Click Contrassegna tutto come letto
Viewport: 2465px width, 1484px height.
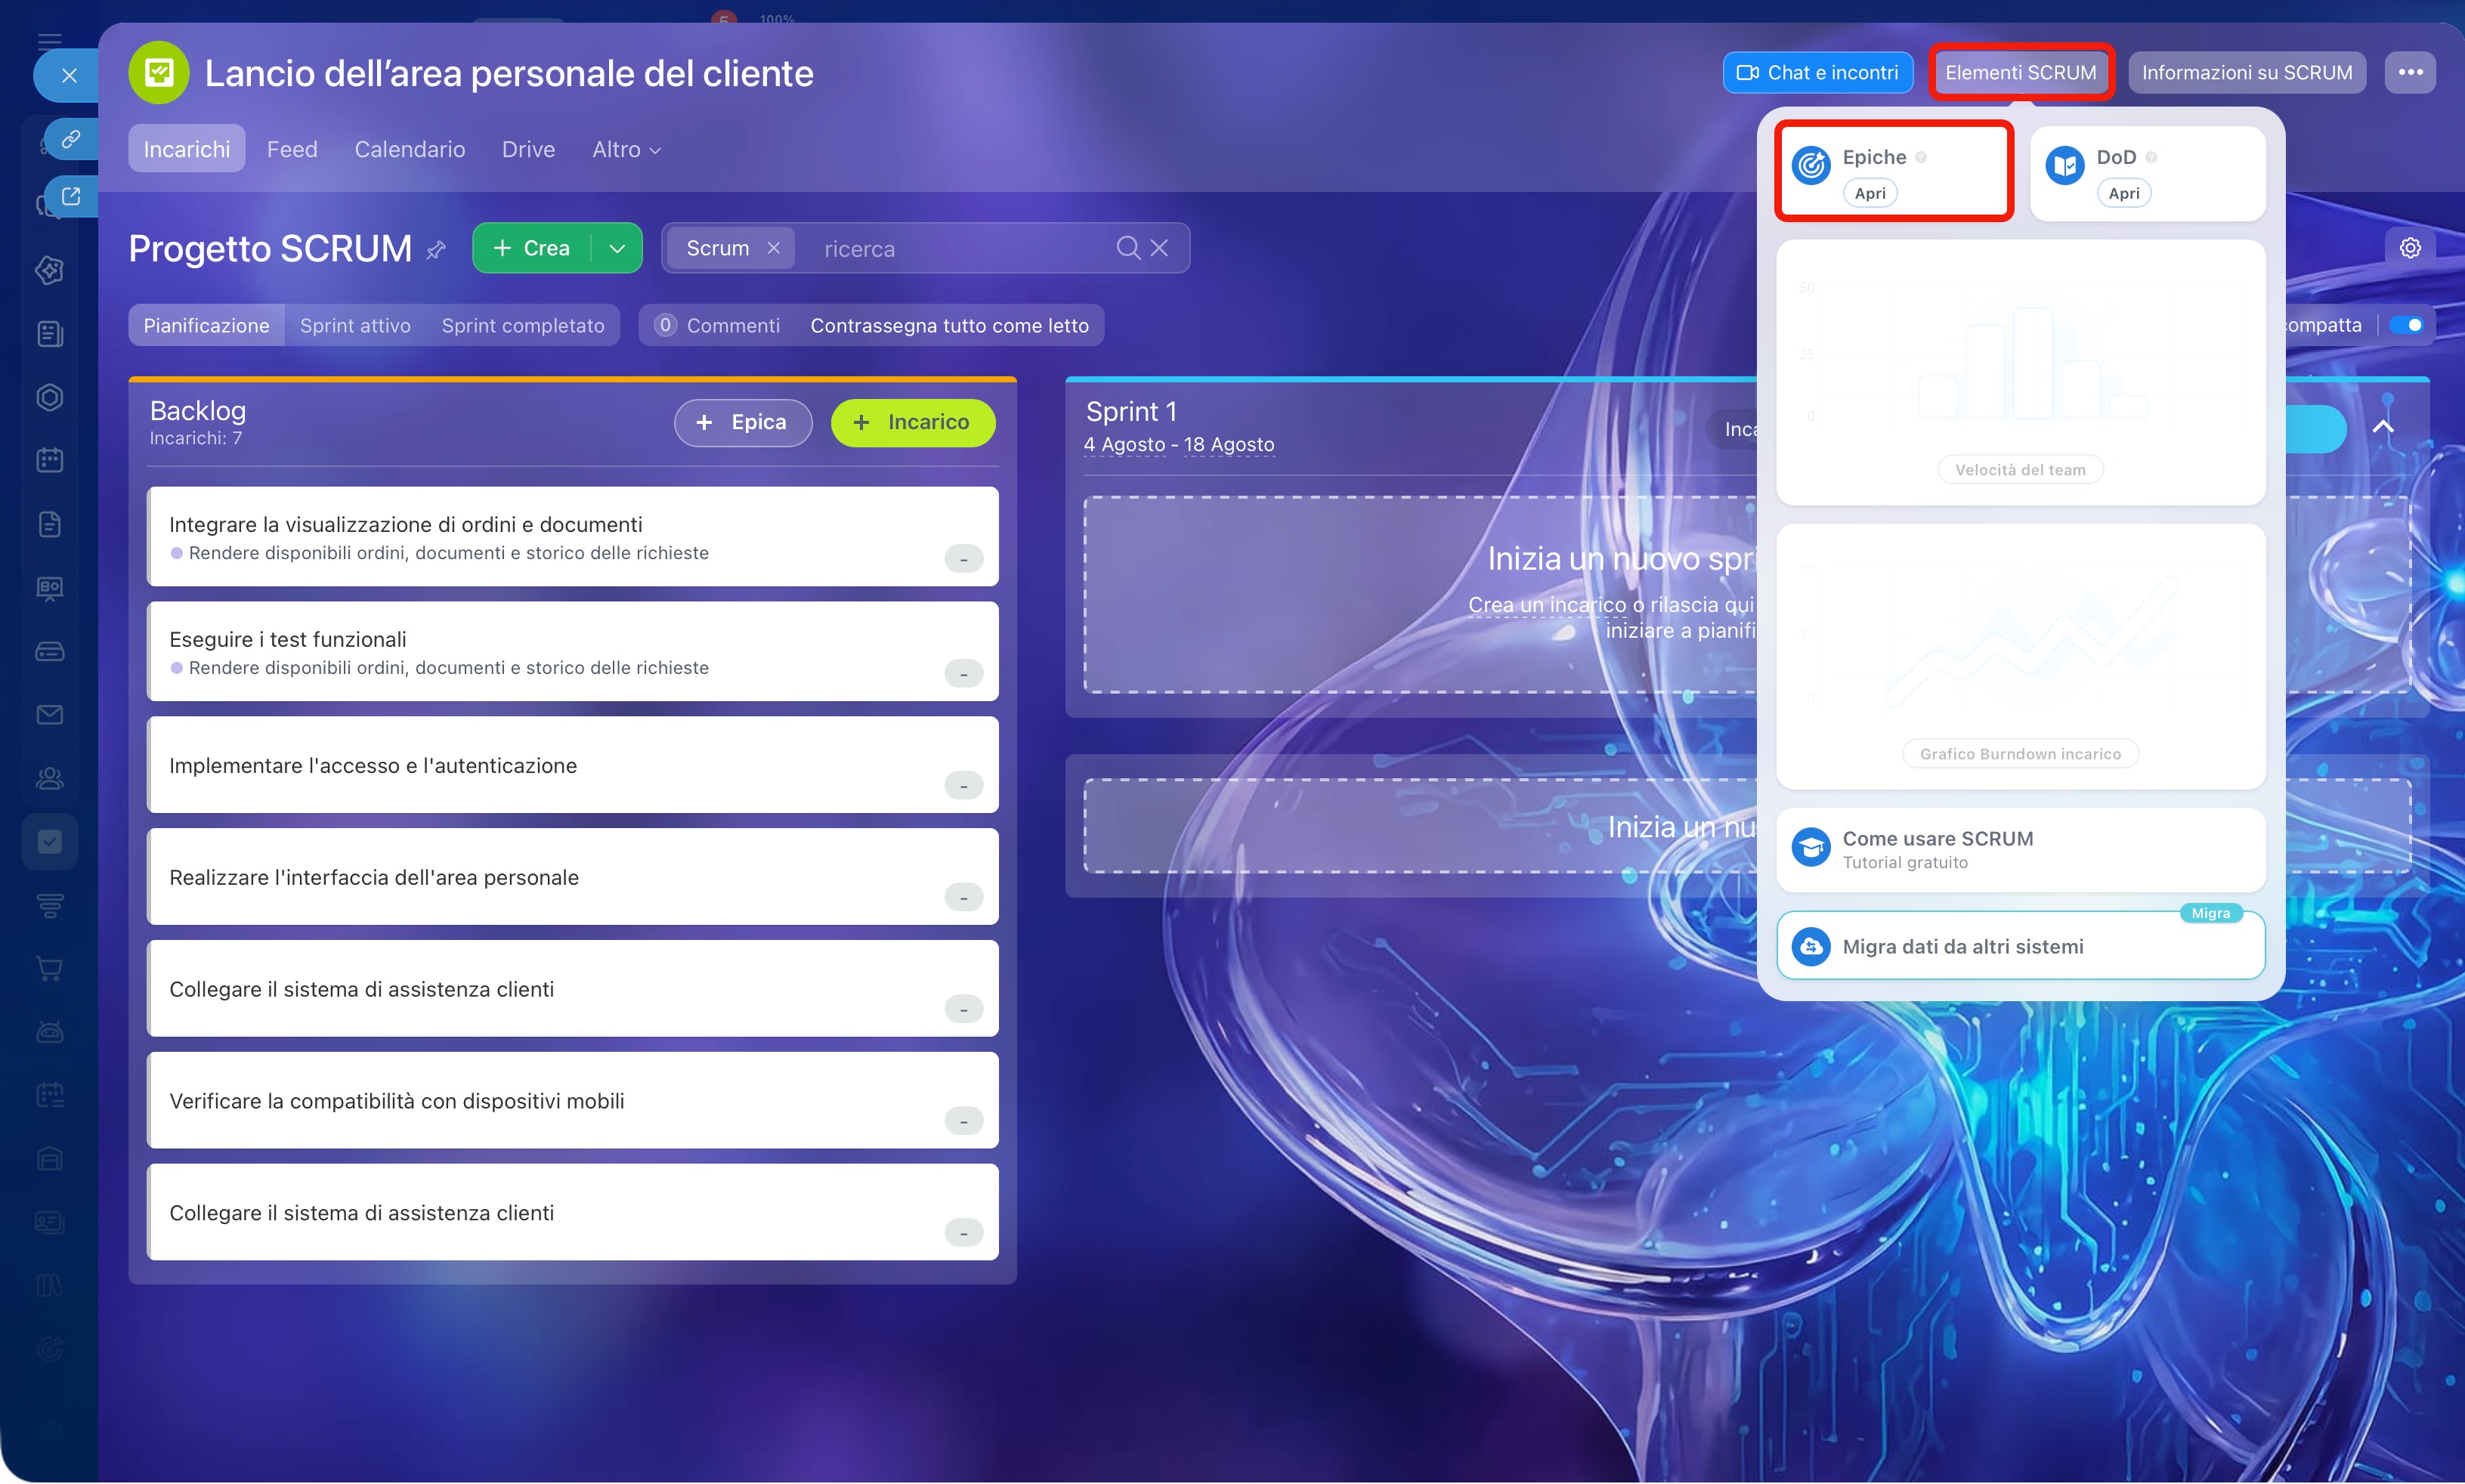tap(949, 325)
